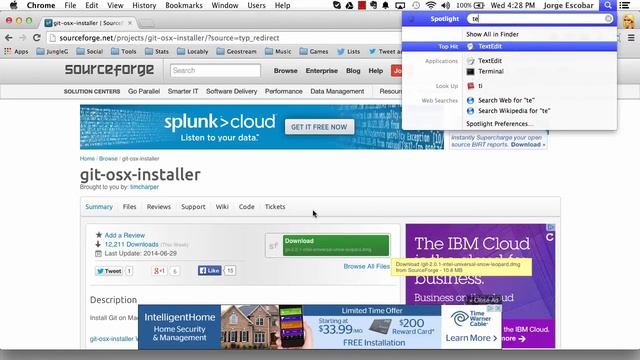Select the Look Up 'ti' result

(480, 86)
